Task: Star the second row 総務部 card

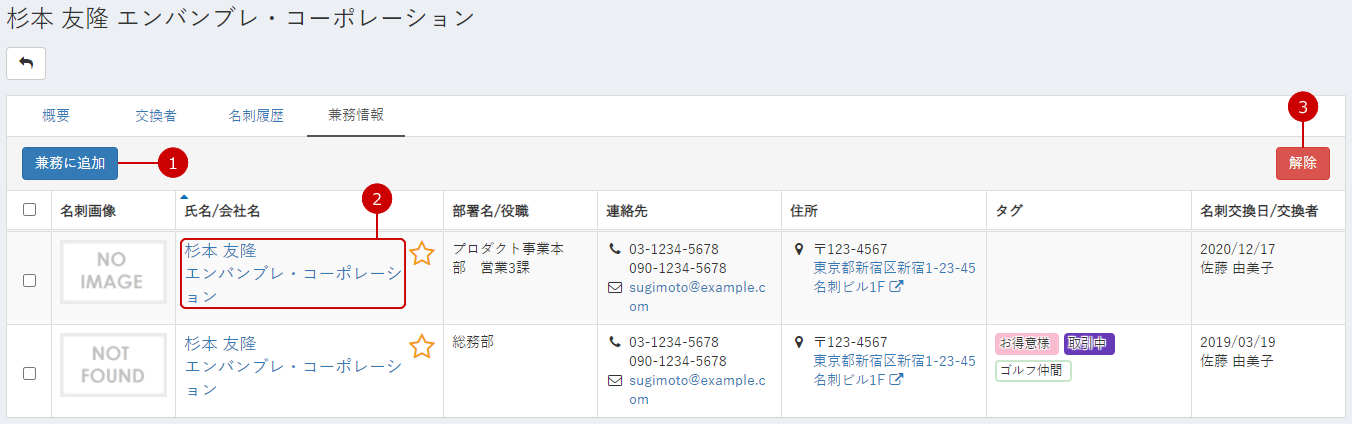Action: [422, 347]
